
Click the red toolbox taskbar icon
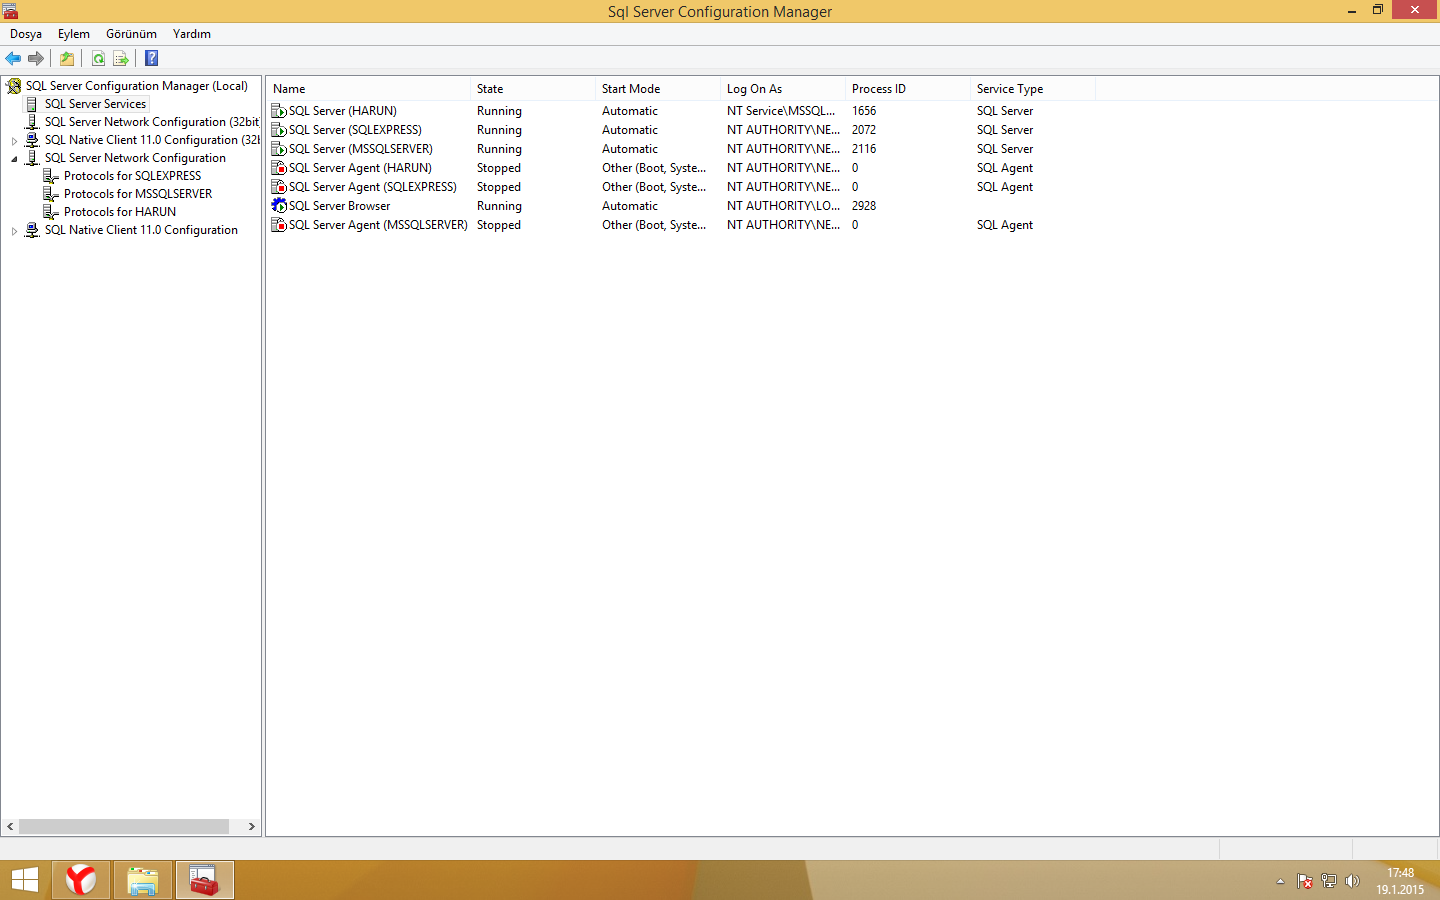[204, 880]
